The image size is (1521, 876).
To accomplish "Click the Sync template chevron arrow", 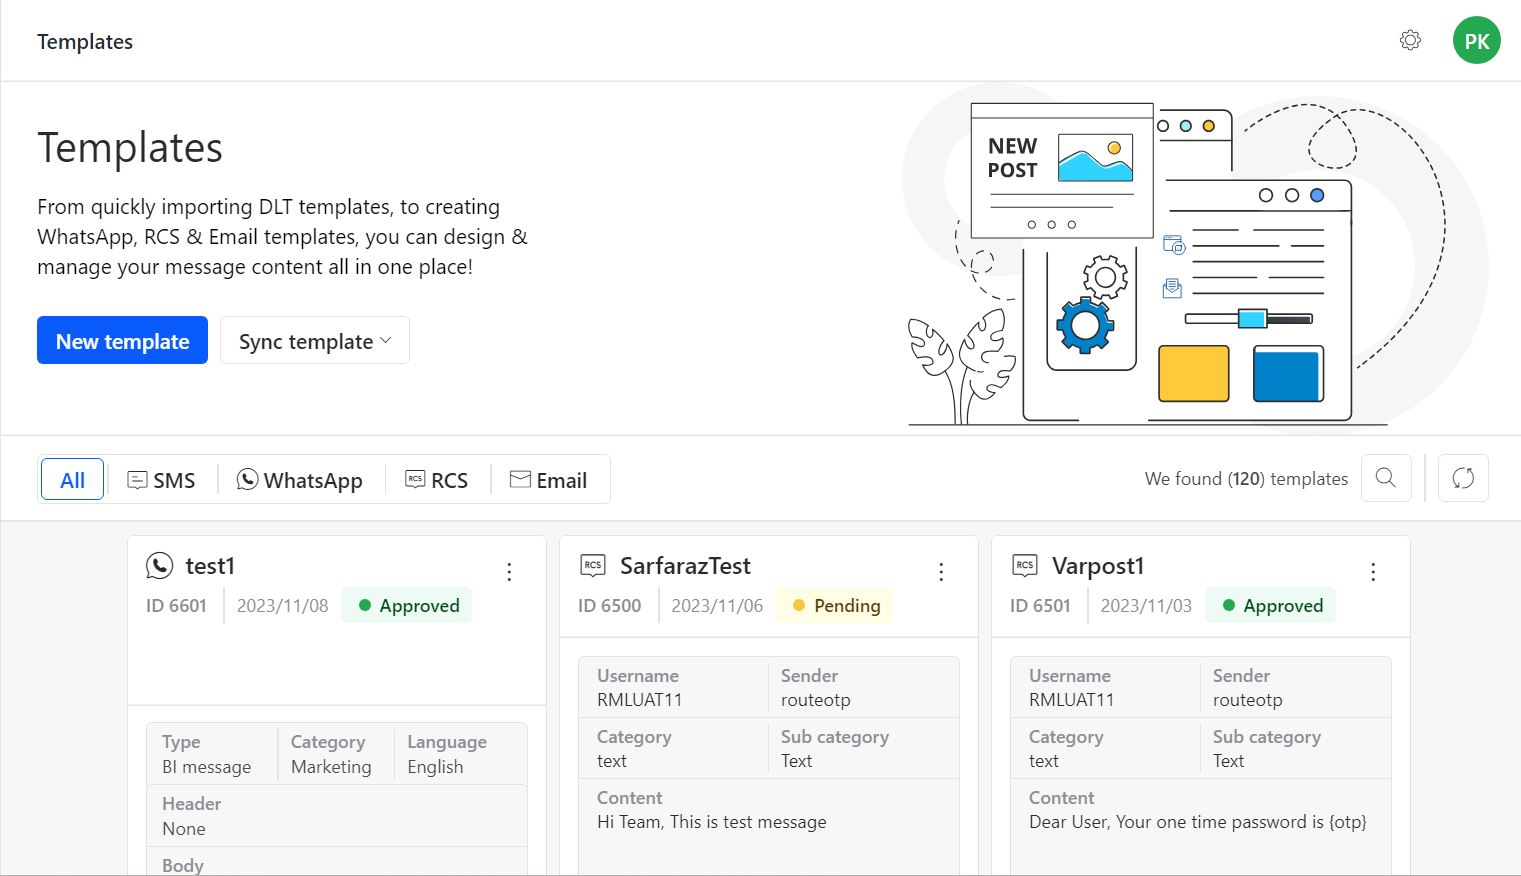I will [x=386, y=341].
